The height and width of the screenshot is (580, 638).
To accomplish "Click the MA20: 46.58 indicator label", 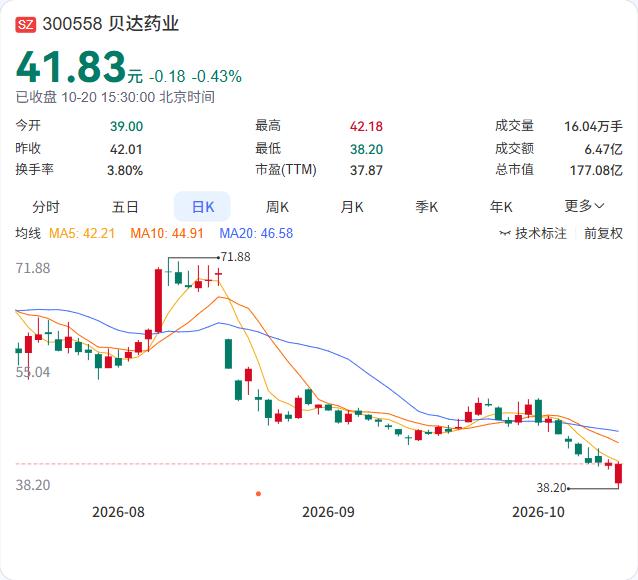I will pos(256,233).
